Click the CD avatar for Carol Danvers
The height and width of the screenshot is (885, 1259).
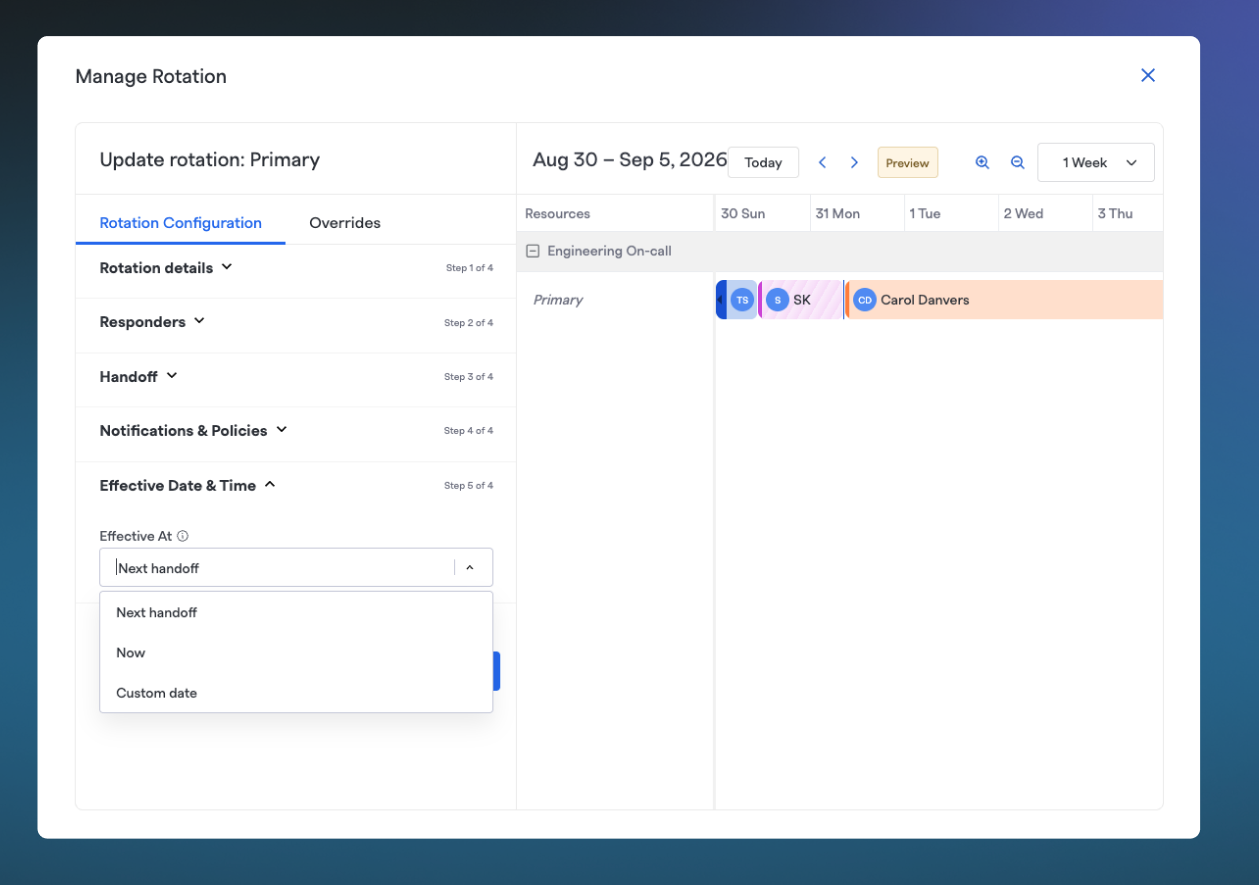click(x=864, y=299)
